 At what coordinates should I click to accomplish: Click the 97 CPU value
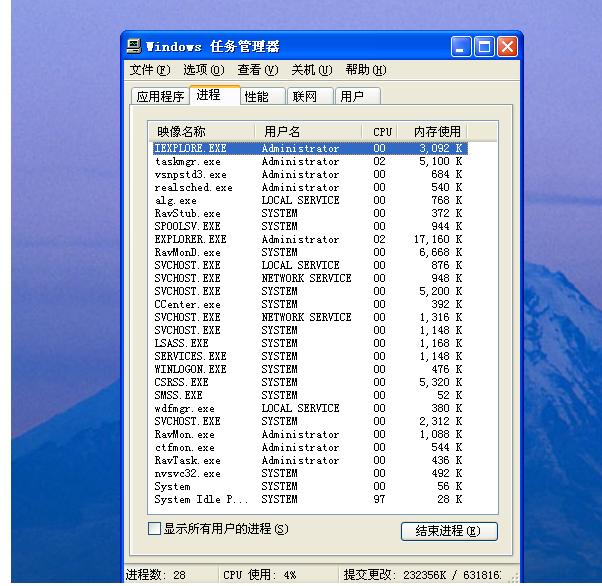[x=379, y=499]
